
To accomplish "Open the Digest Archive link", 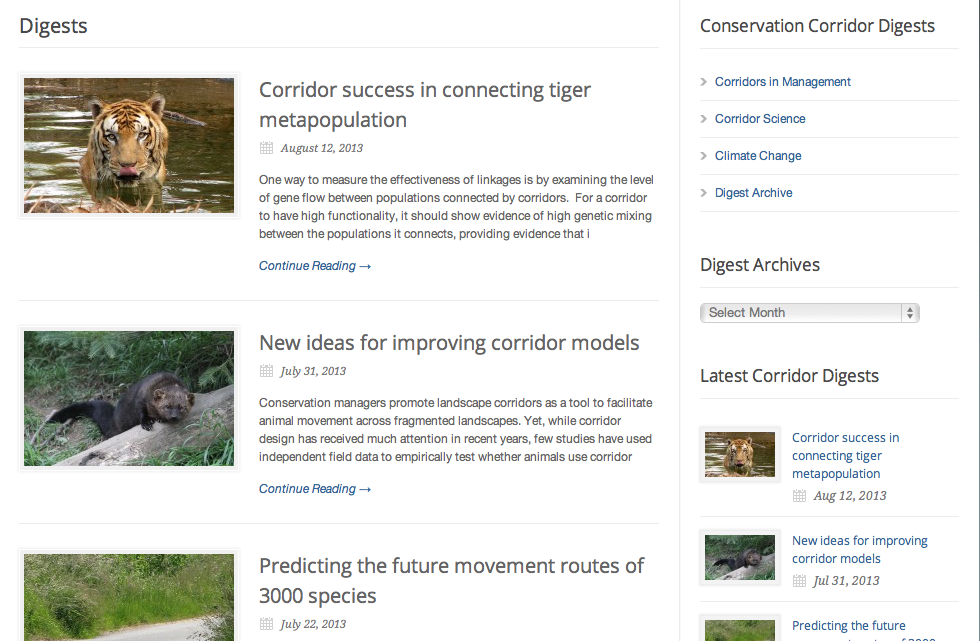I will pos(753,193).
